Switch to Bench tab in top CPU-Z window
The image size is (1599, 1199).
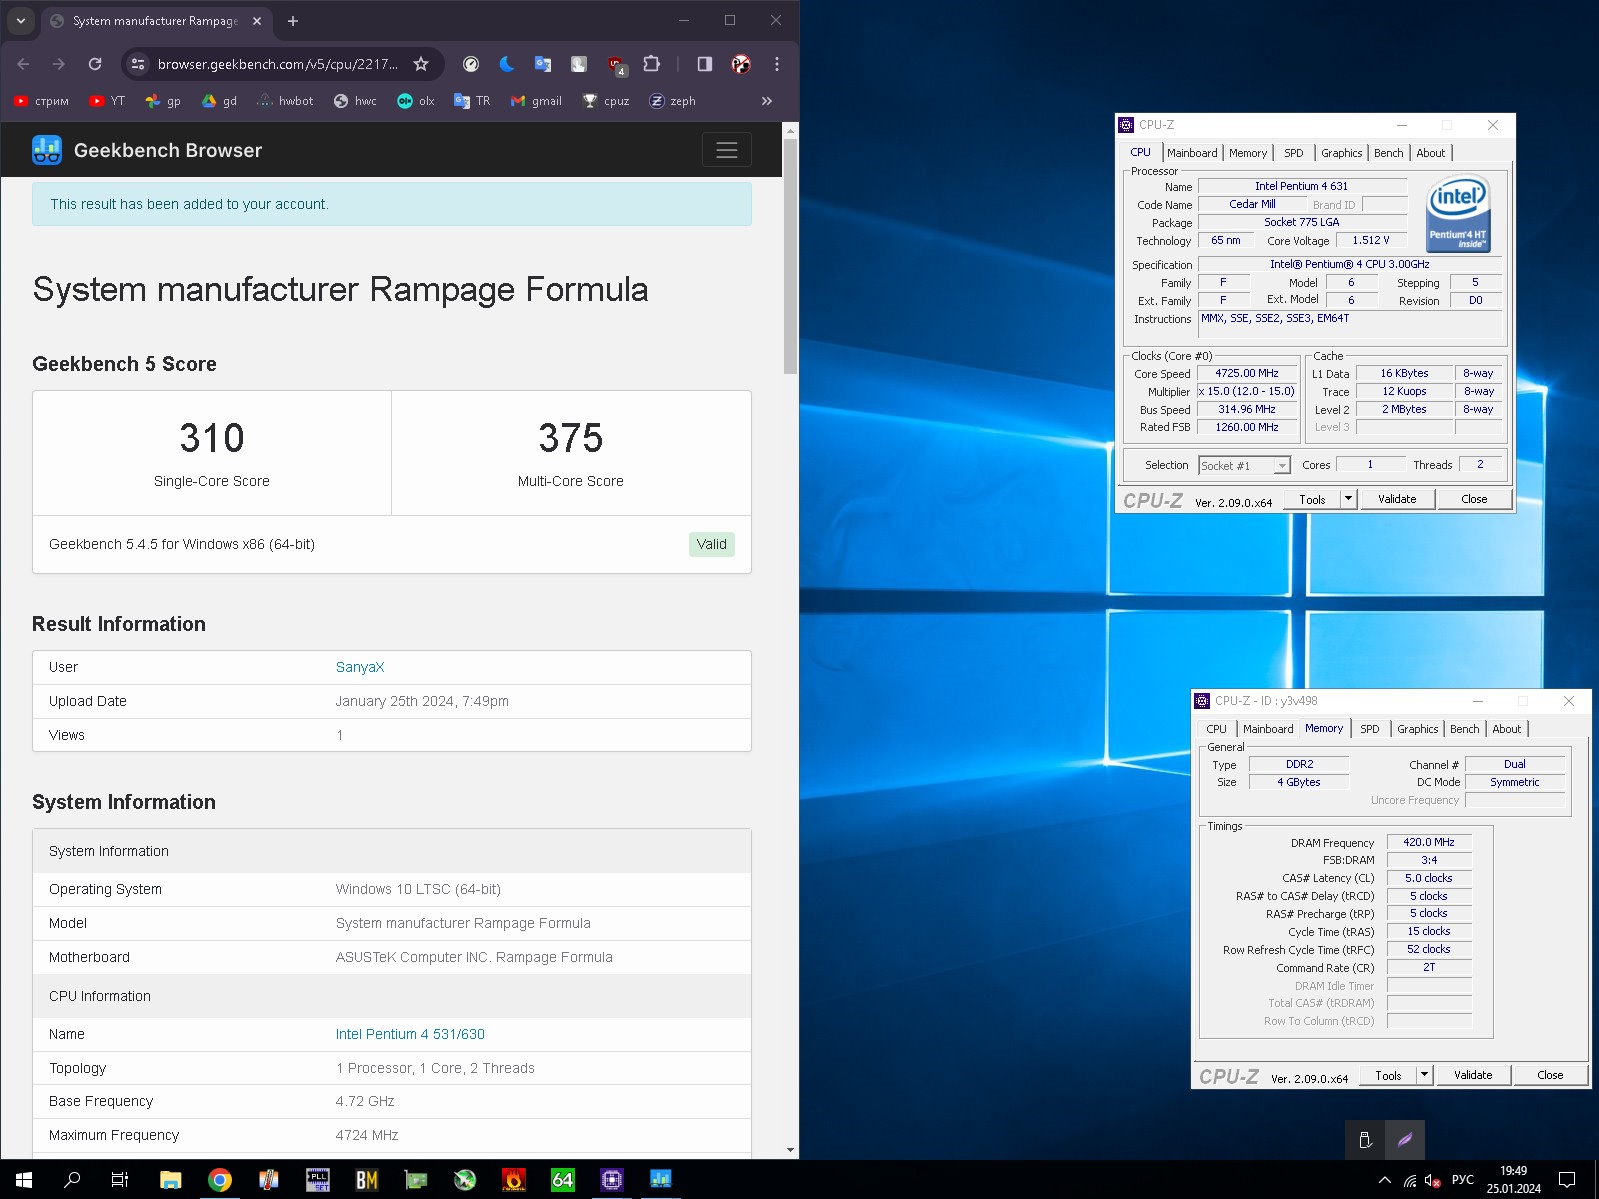[1388, 153]
